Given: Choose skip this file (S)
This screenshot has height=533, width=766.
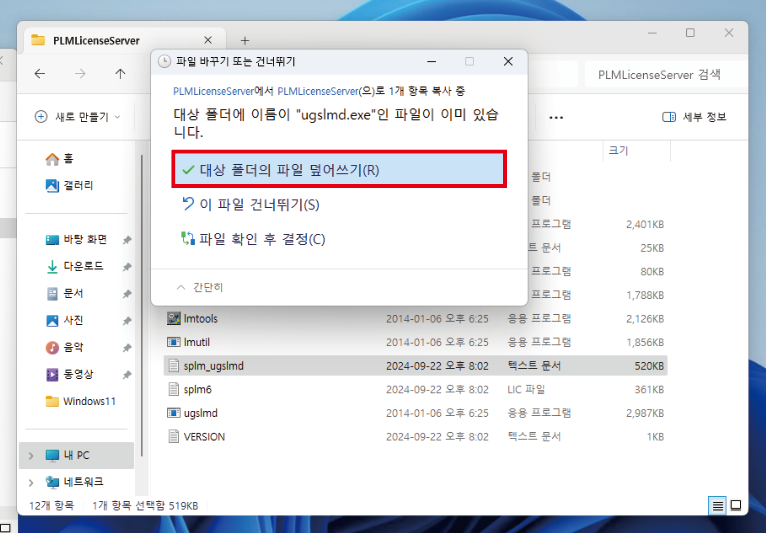Looking at the screenshot, I should coord(250,204).
